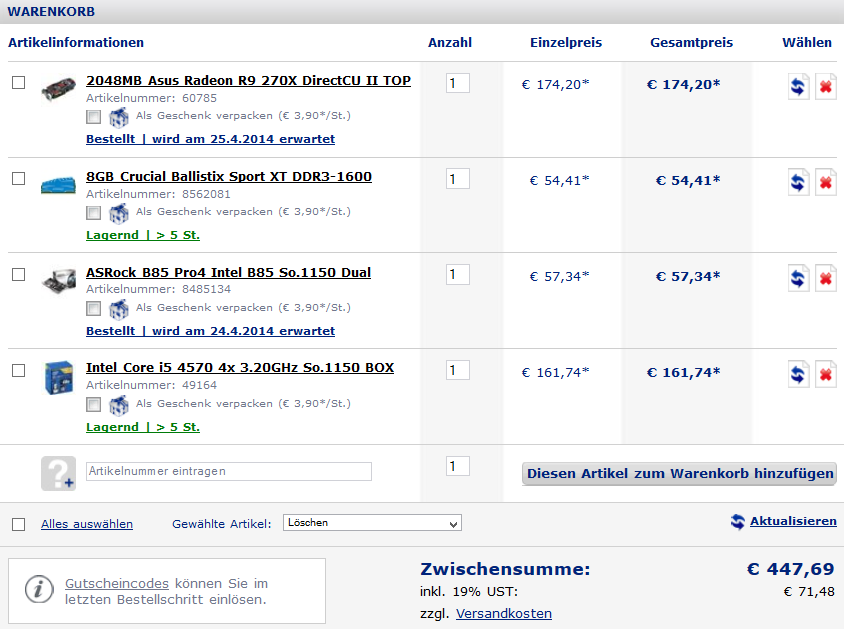This screenshot has height=629, width=844.
Task: Open the Crucial Ballistix RAM thumbnail
Action: pos(59,185)
